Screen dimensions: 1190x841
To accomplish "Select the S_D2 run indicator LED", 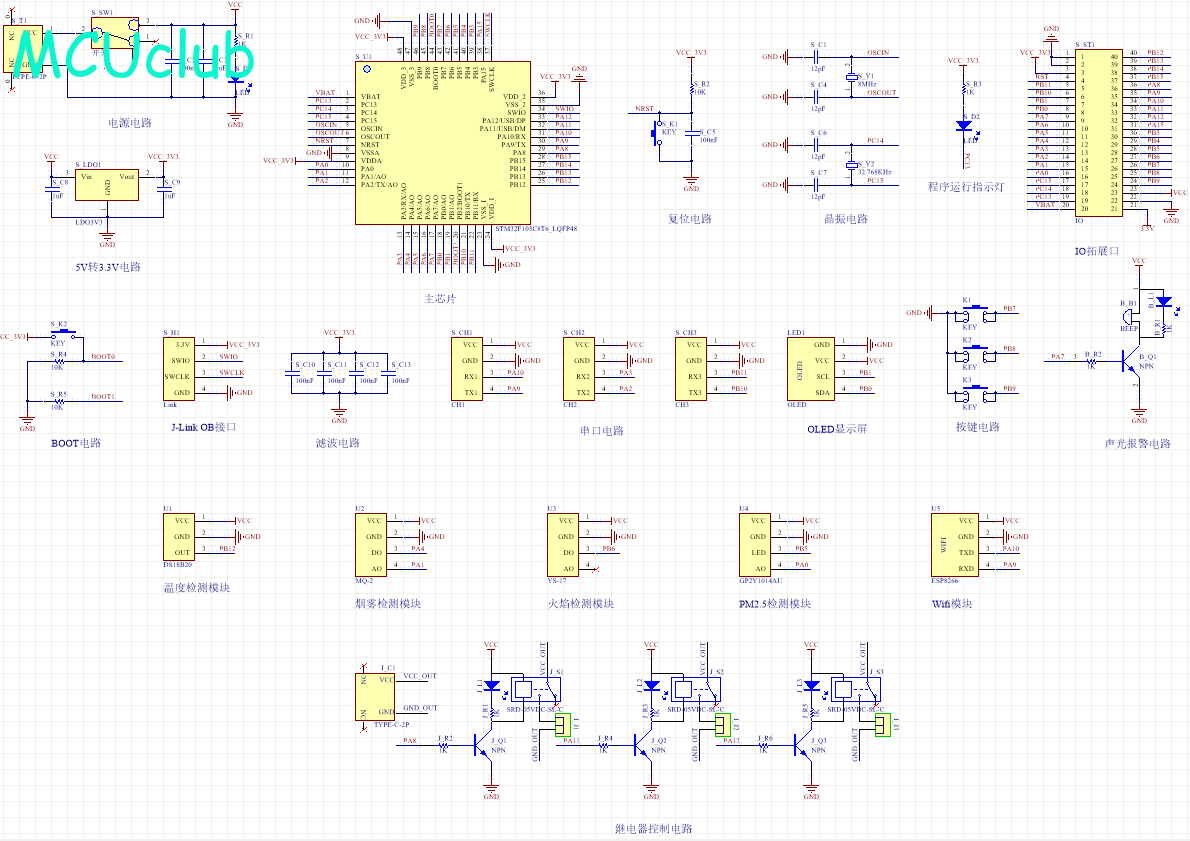I will click(964, 126).
